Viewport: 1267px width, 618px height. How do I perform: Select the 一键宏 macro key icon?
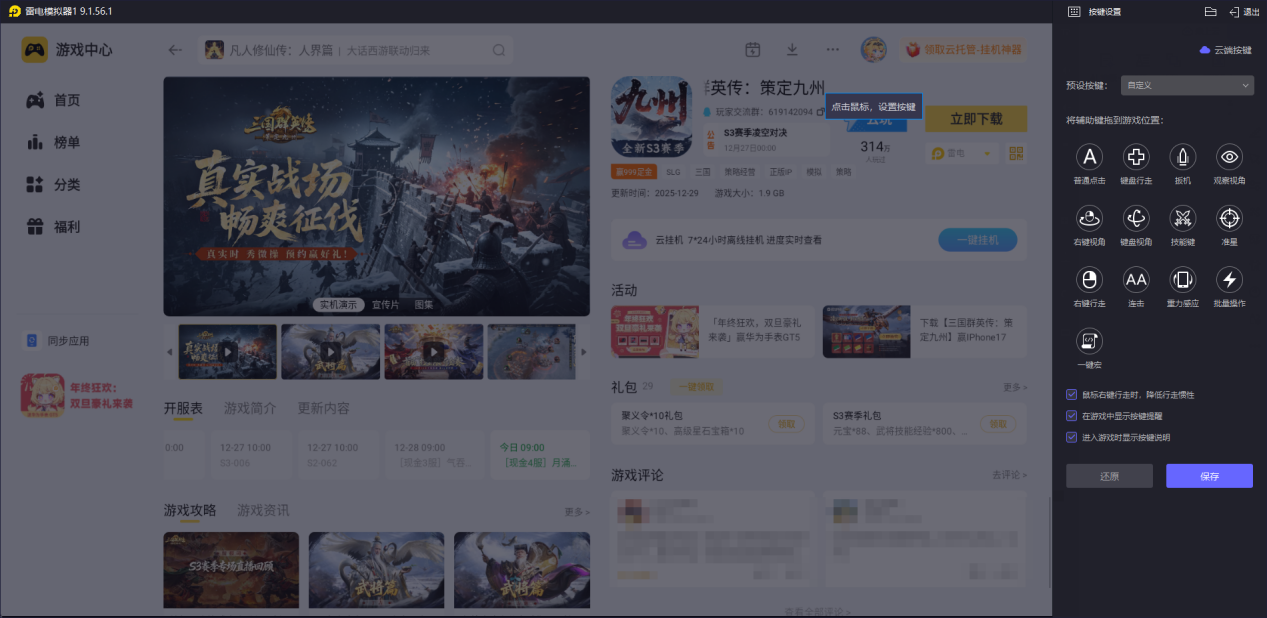[1089, 341]
